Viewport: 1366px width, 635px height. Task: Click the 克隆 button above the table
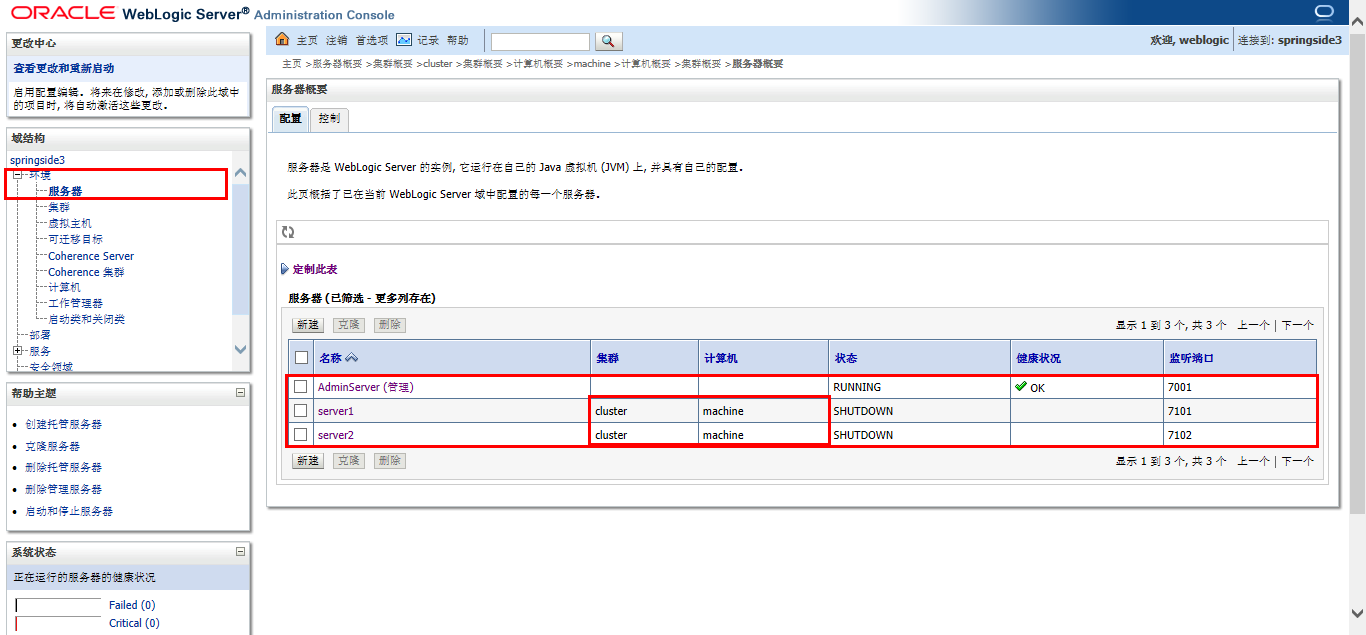coord(348,325)
